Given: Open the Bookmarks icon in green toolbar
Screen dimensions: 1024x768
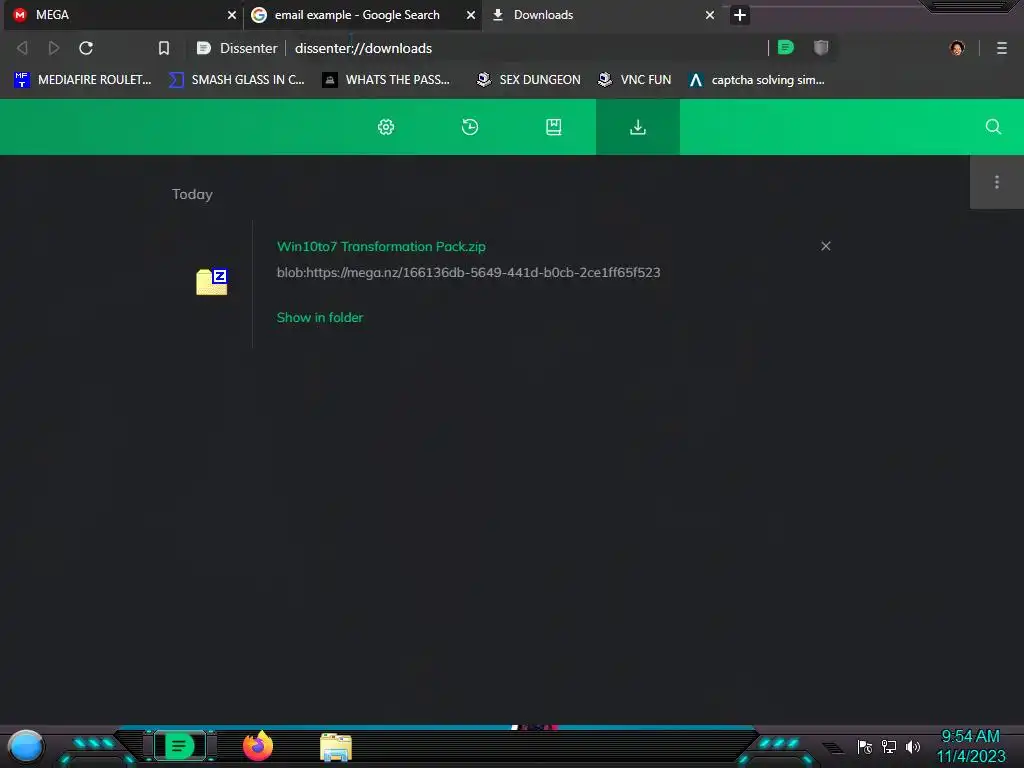Looking at the screenshot, I should [x=554, y=127].
